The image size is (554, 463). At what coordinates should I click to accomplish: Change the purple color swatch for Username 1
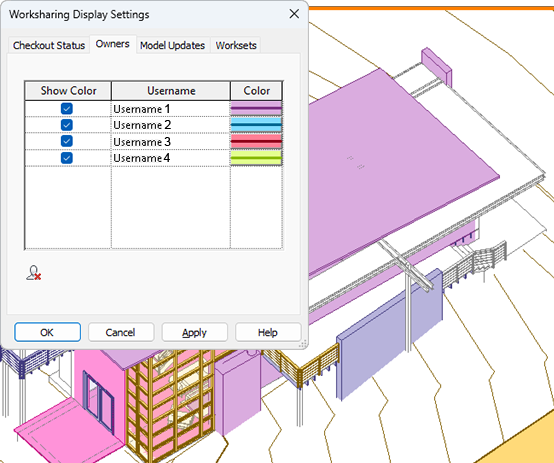point(256,108)
